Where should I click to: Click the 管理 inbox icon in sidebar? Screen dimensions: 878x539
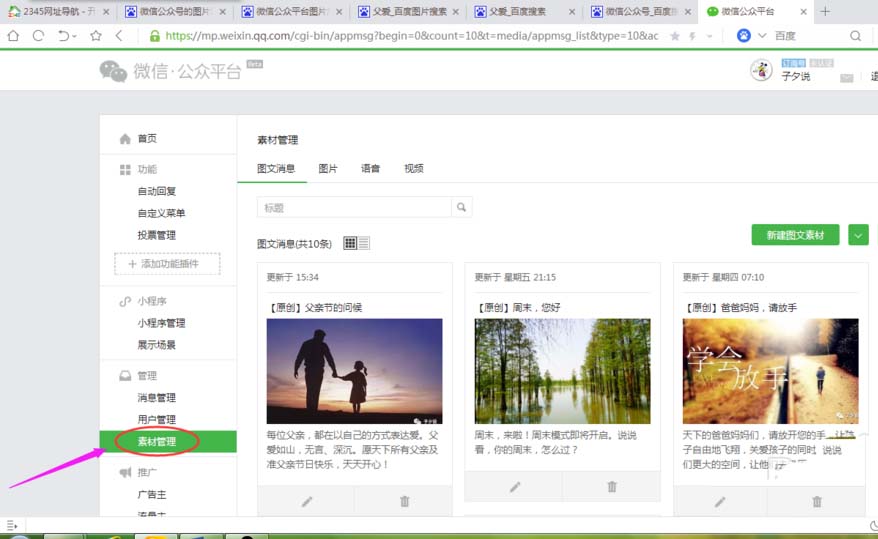point(125,376)
